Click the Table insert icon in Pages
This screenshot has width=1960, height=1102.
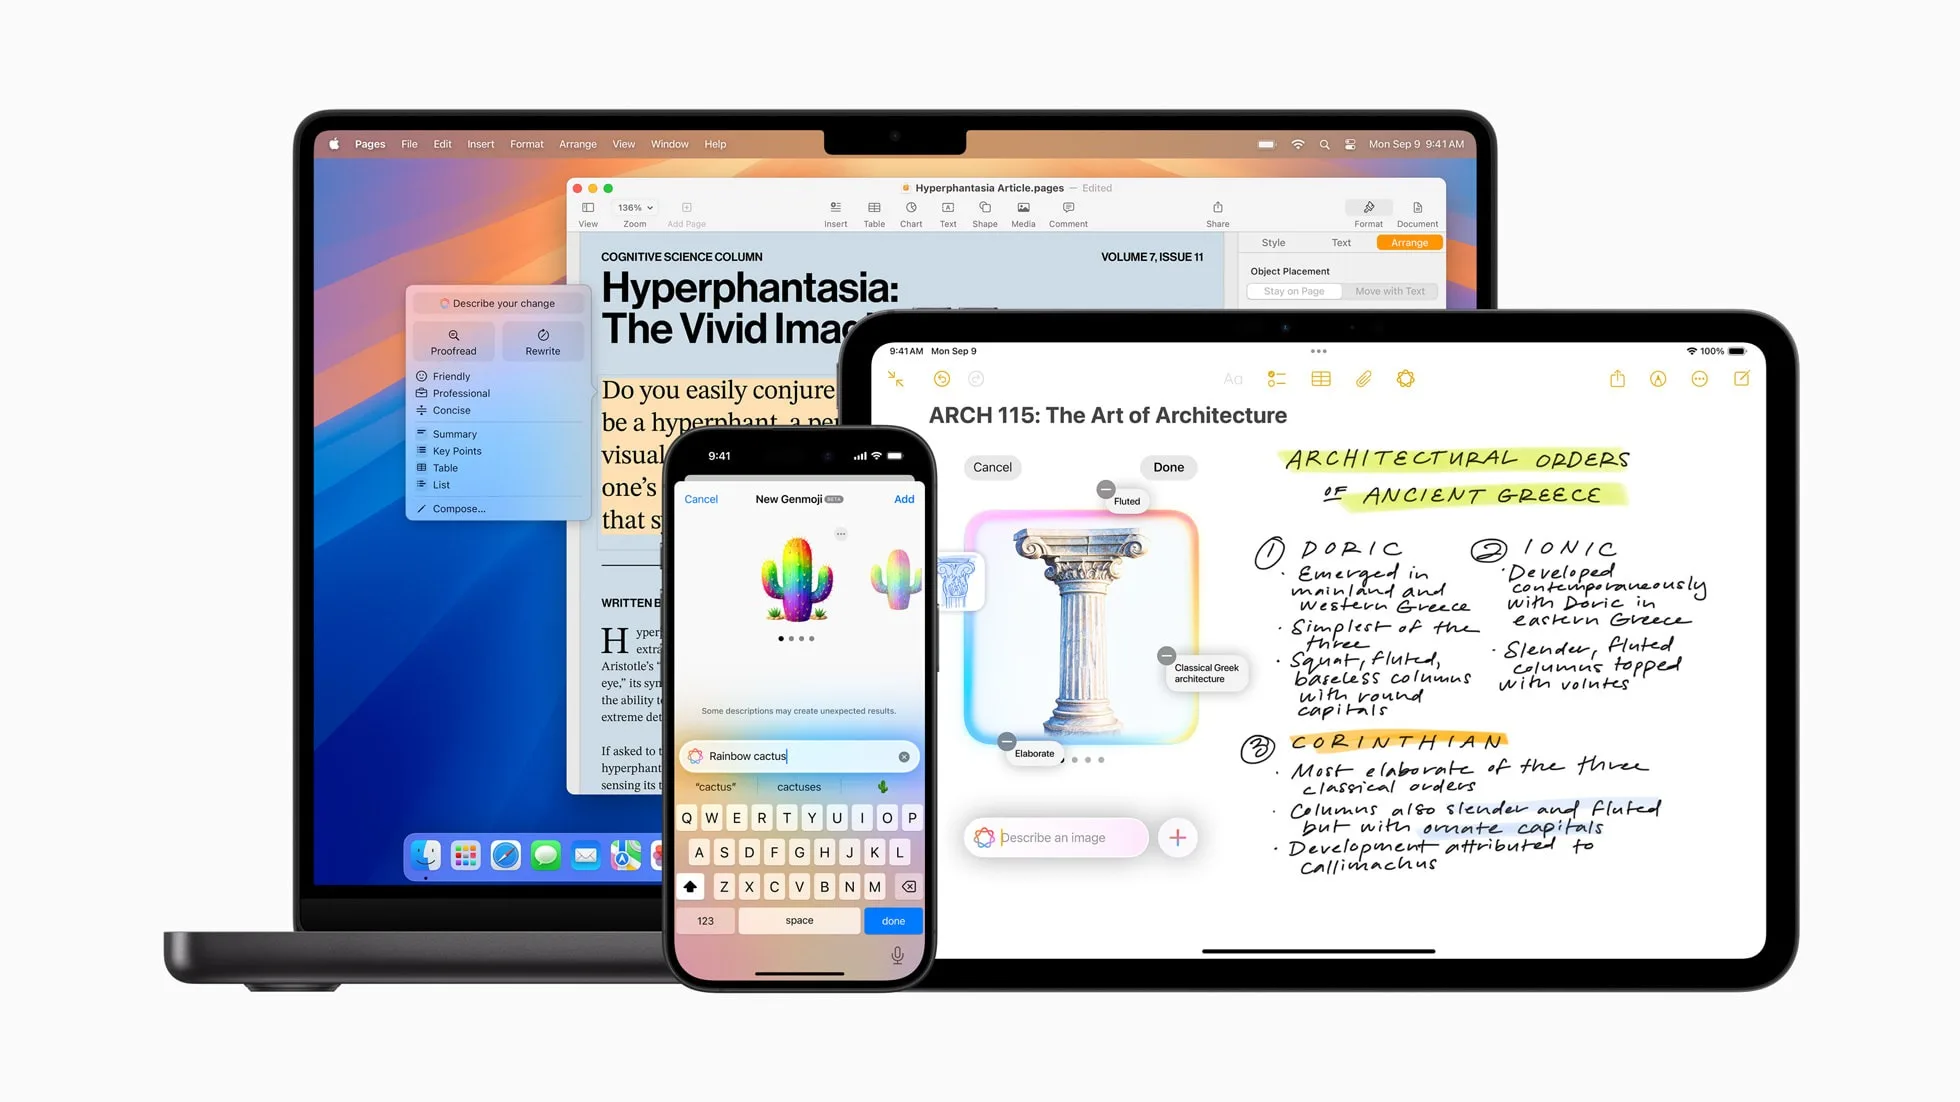click(874, 214)
